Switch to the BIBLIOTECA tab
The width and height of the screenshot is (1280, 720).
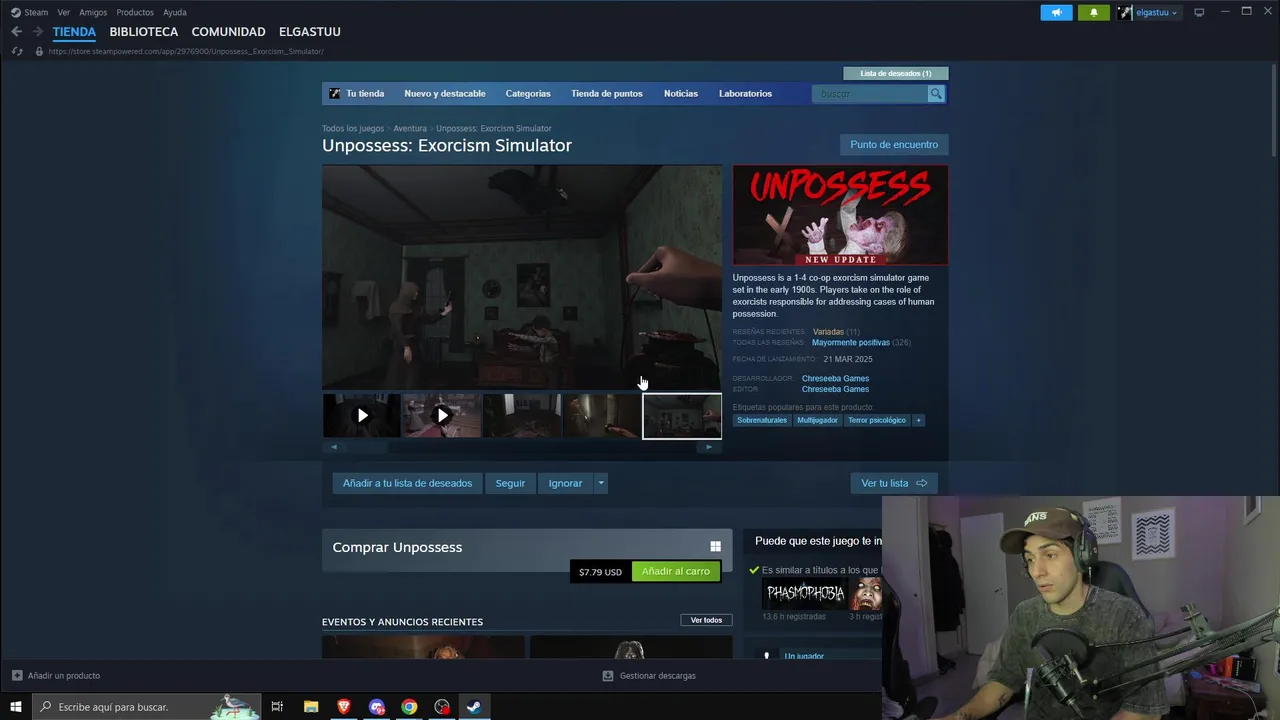coord(144,32)
